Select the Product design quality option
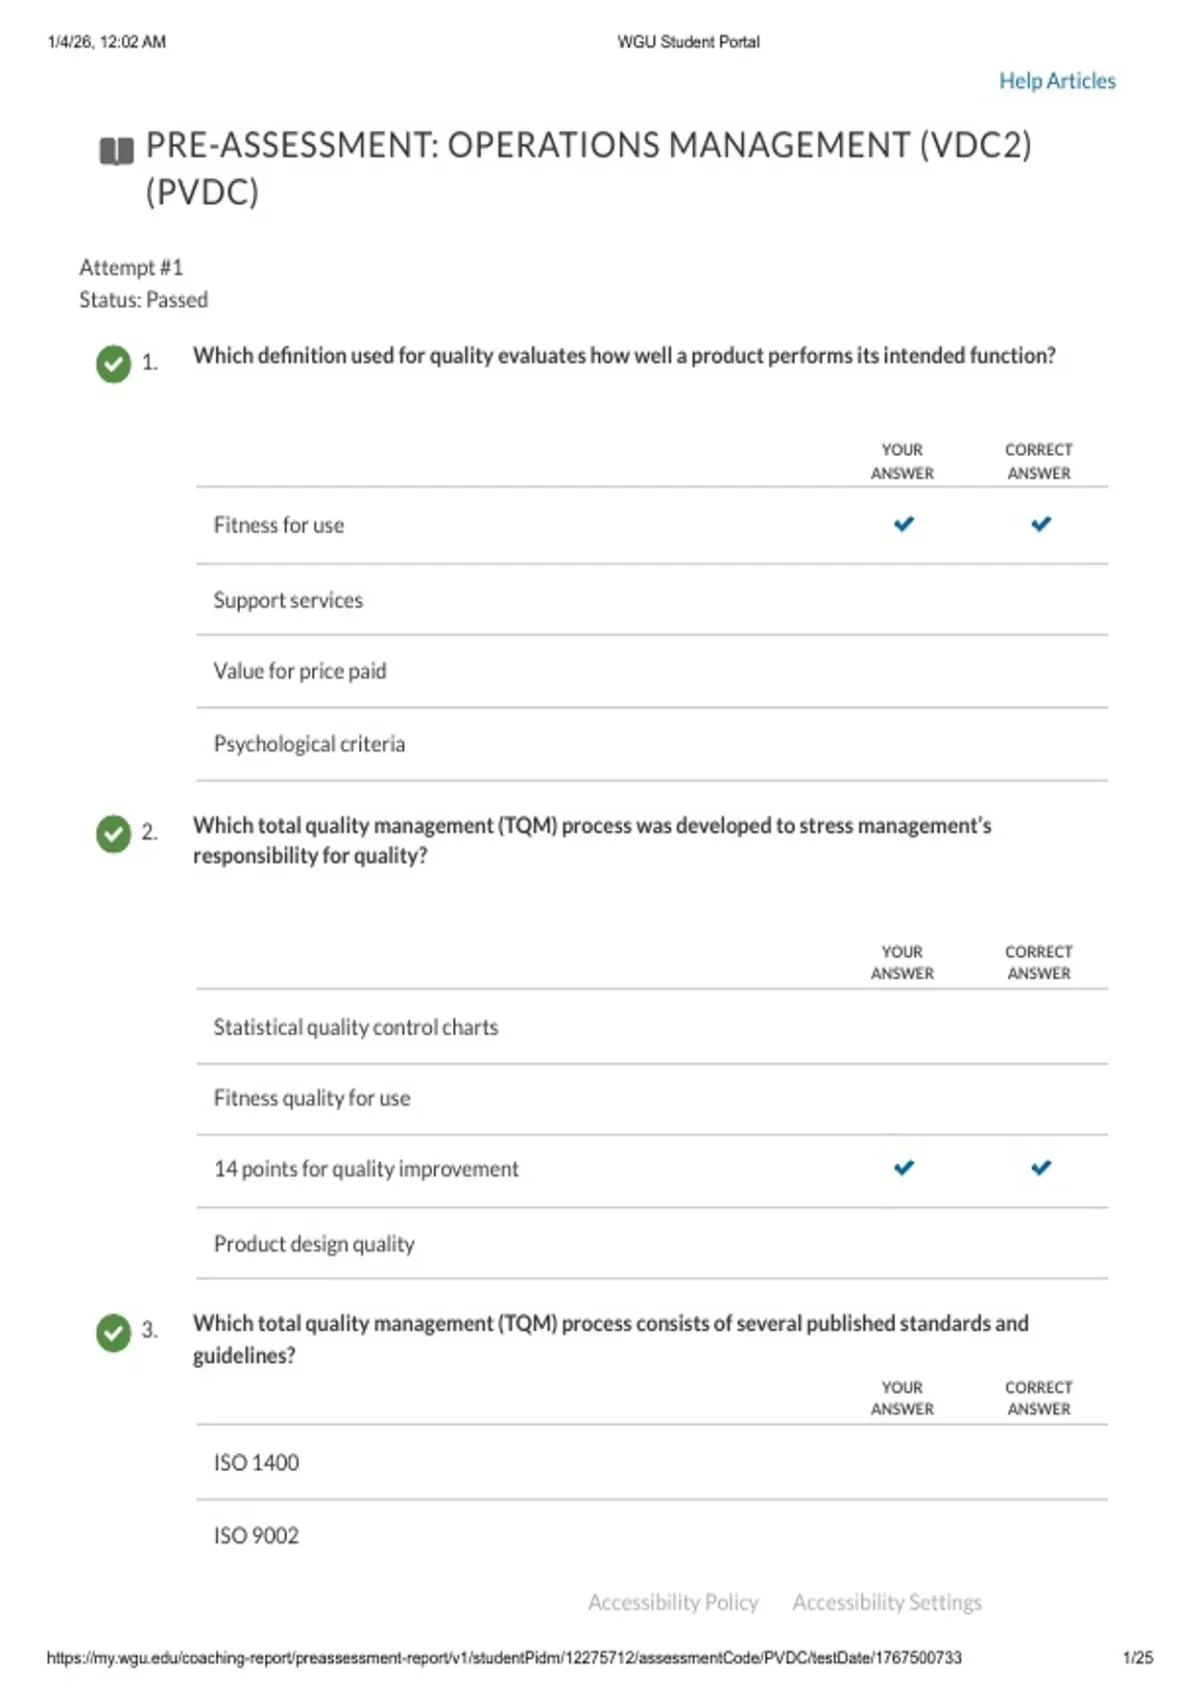This screenshot has width=1200, height=1700. [x=652, y=1244]
